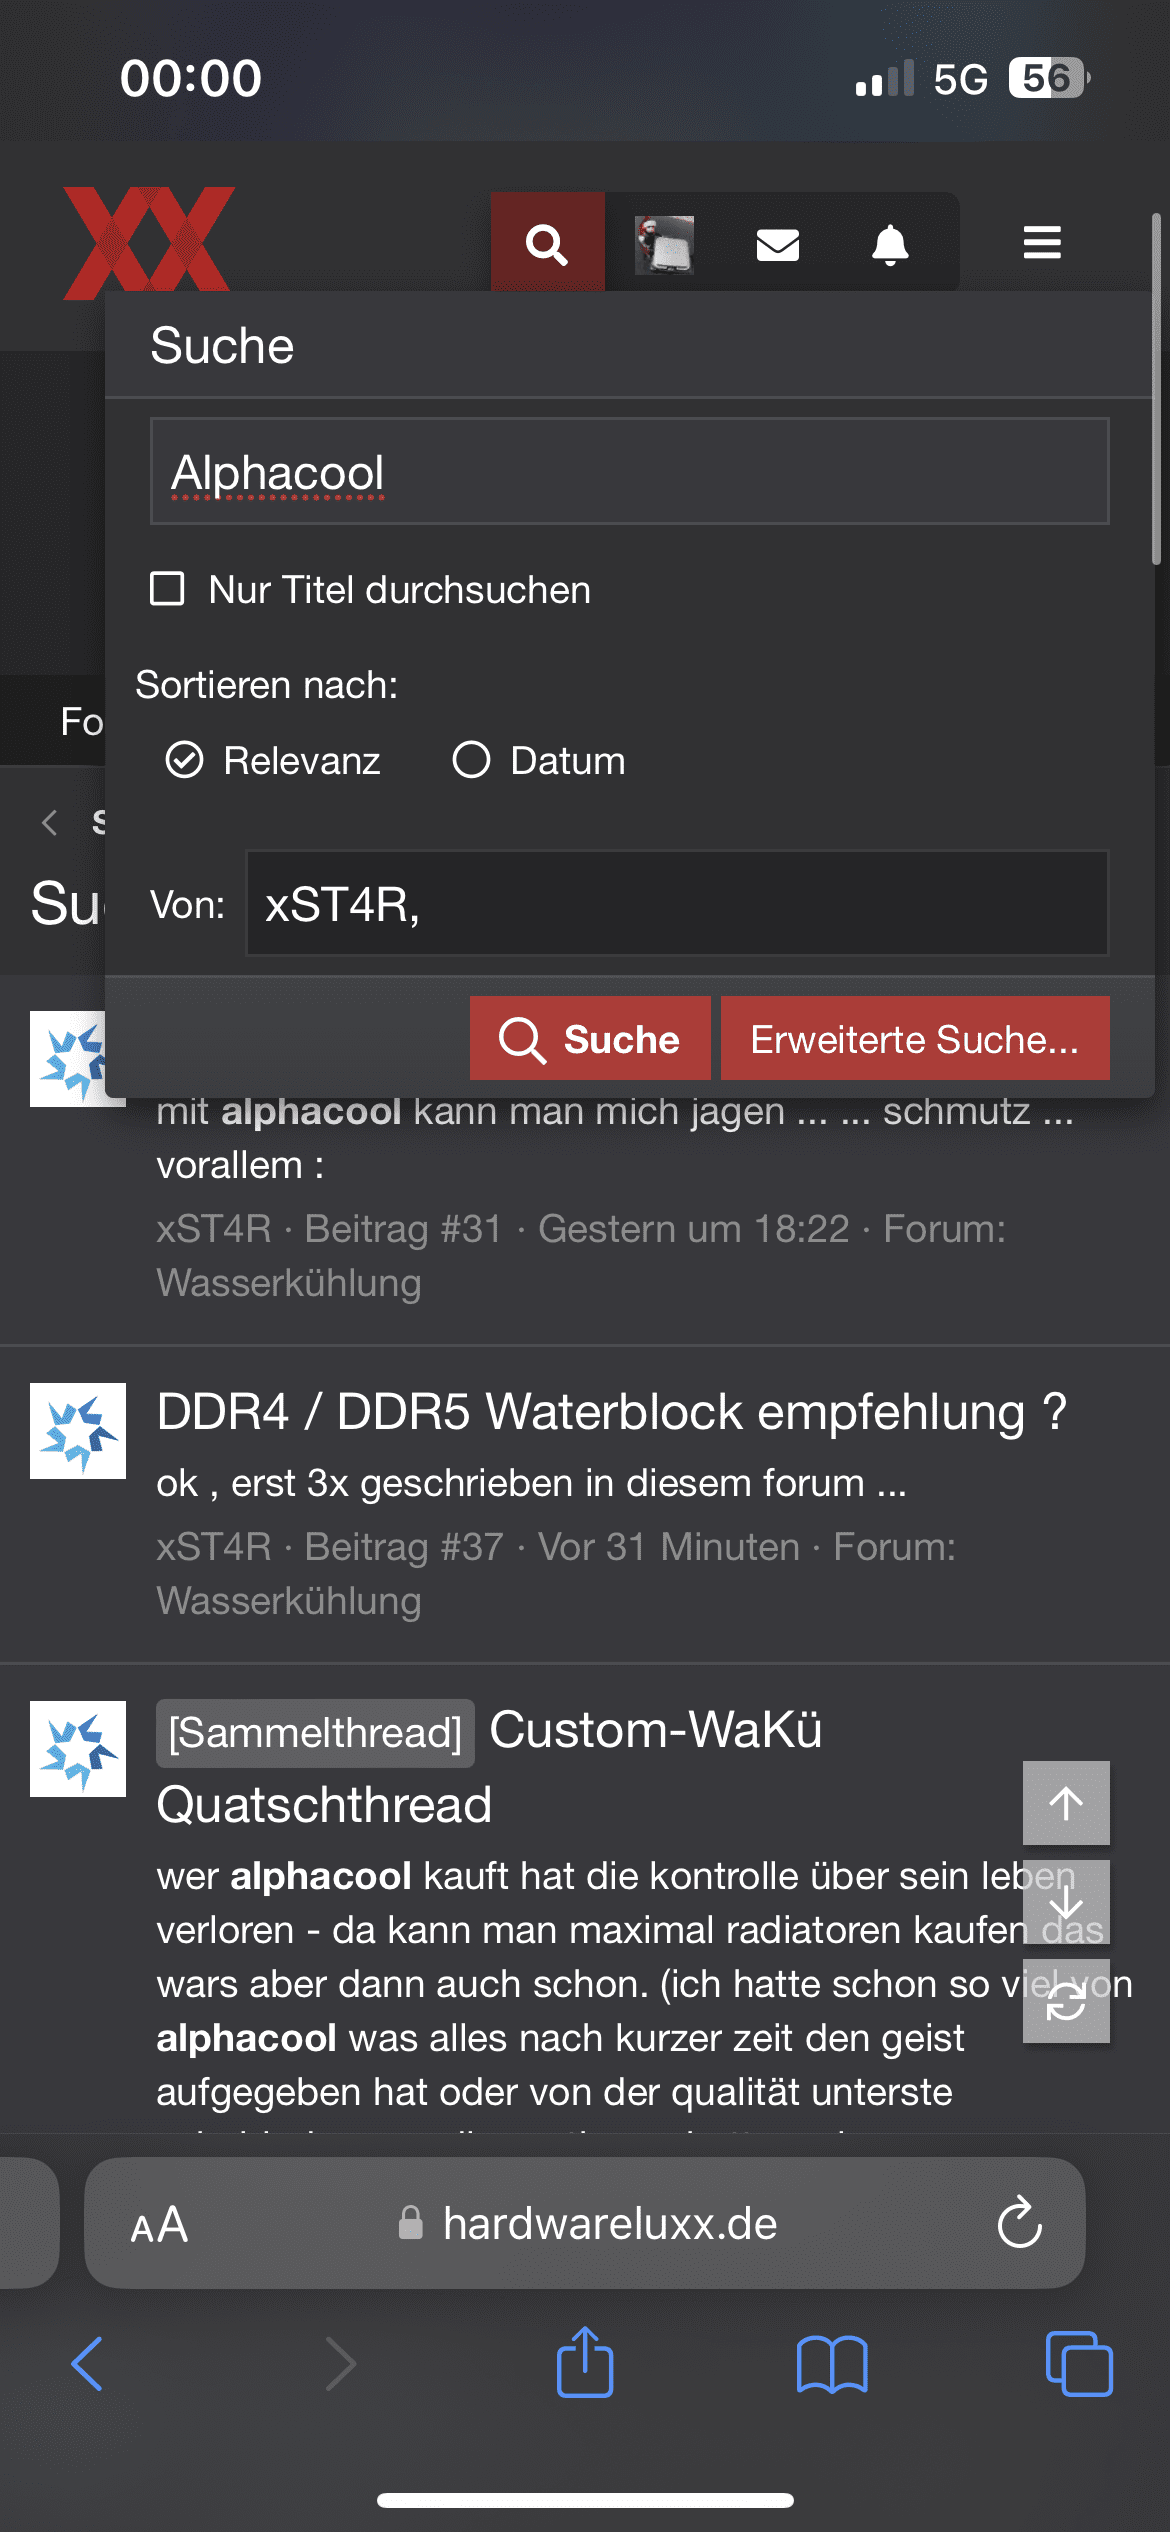Click the 'Von:' member name field
1170x2532 pixels.
coord(677,904)
